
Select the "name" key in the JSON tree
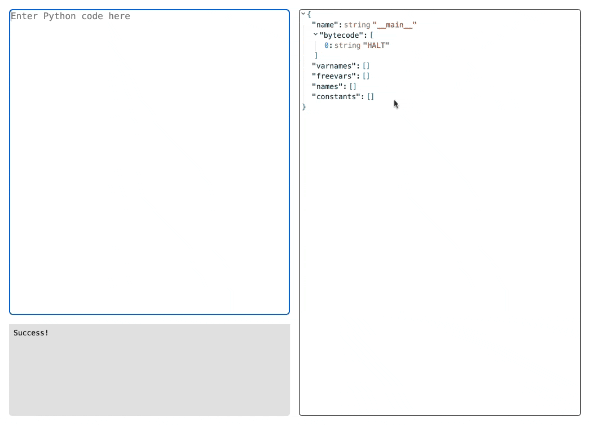click(x=325, y=25)
